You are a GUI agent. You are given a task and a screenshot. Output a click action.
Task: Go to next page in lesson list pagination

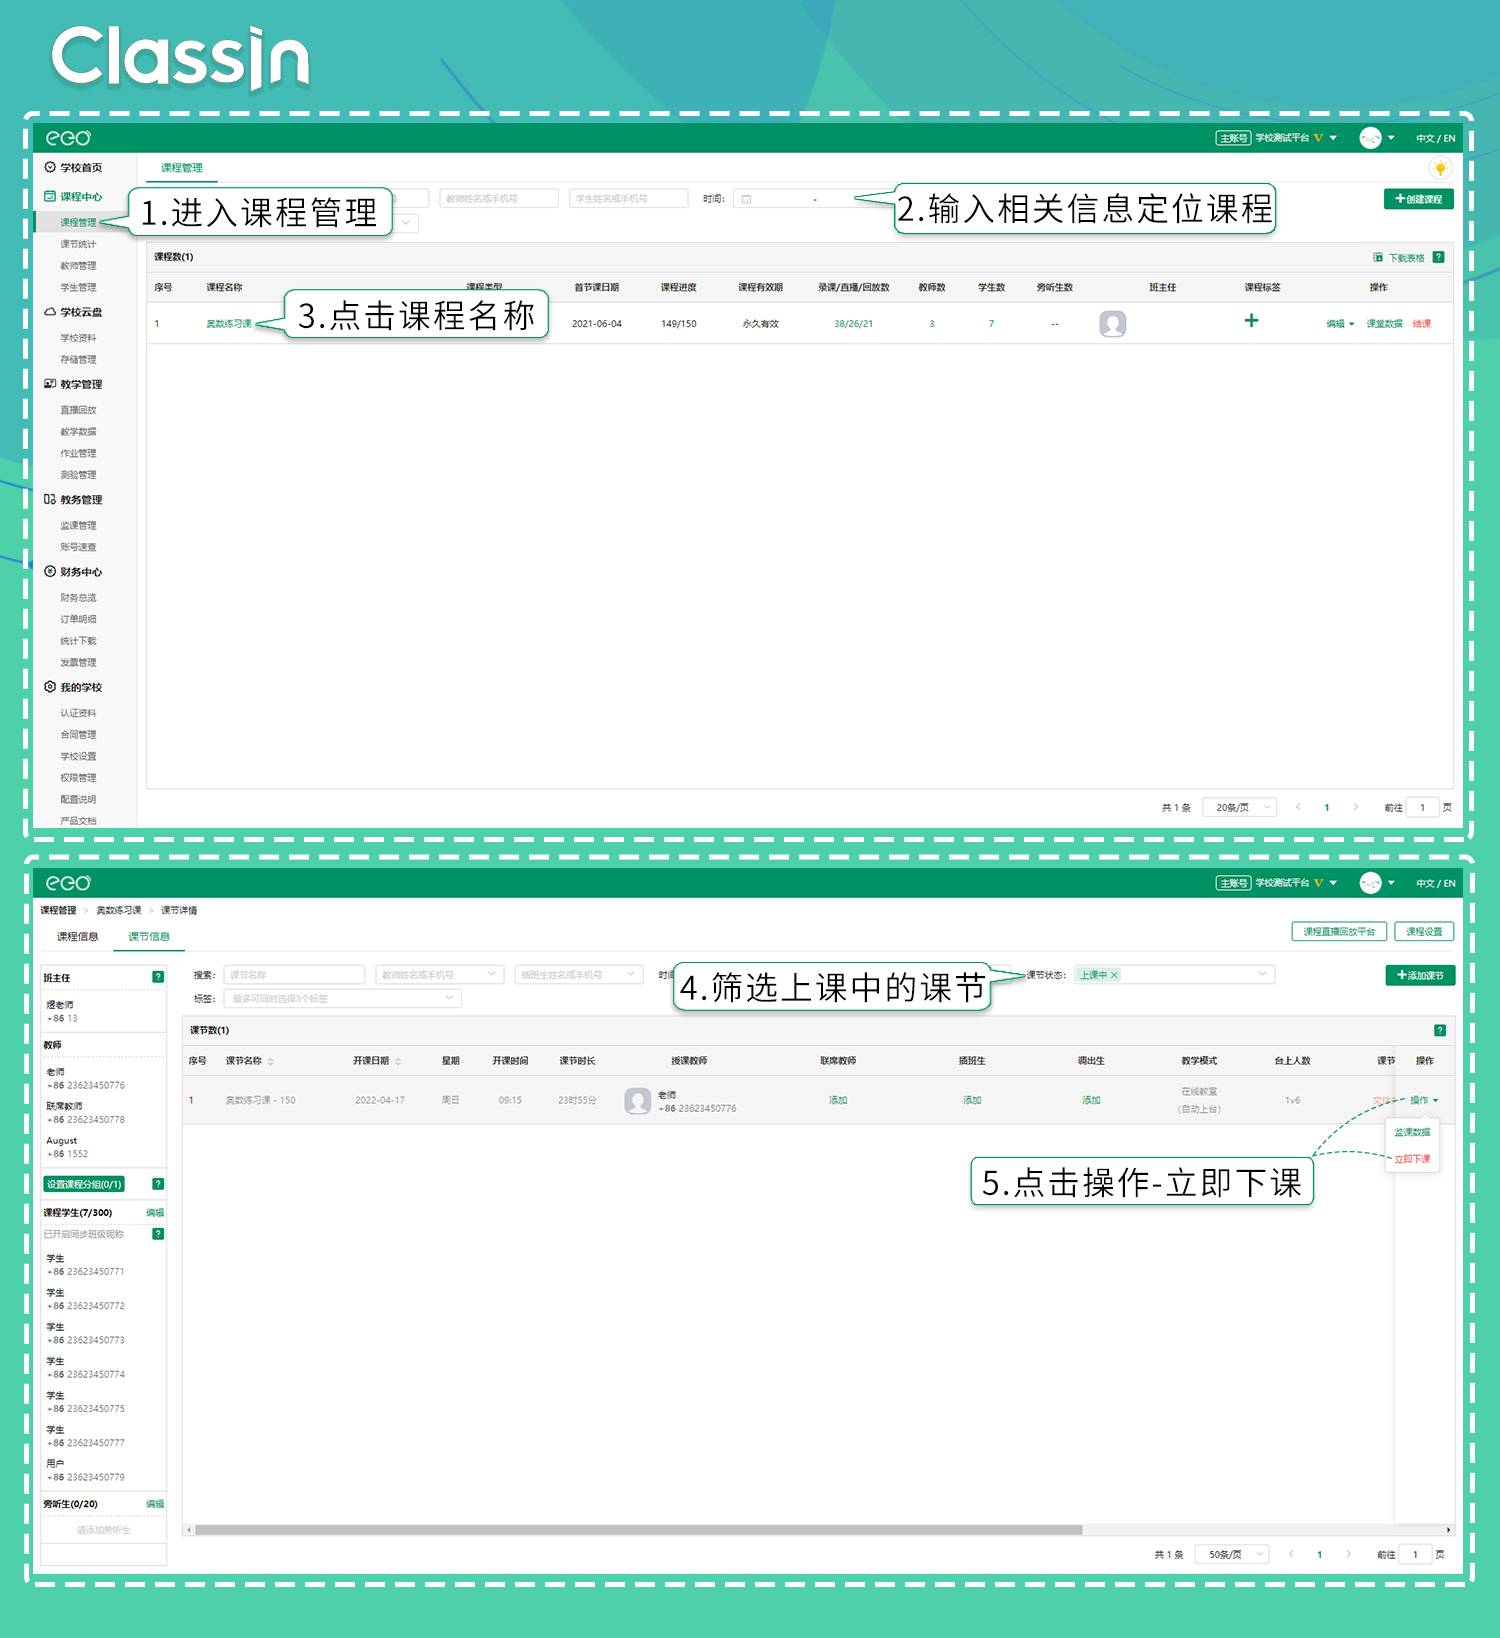1348,1554
